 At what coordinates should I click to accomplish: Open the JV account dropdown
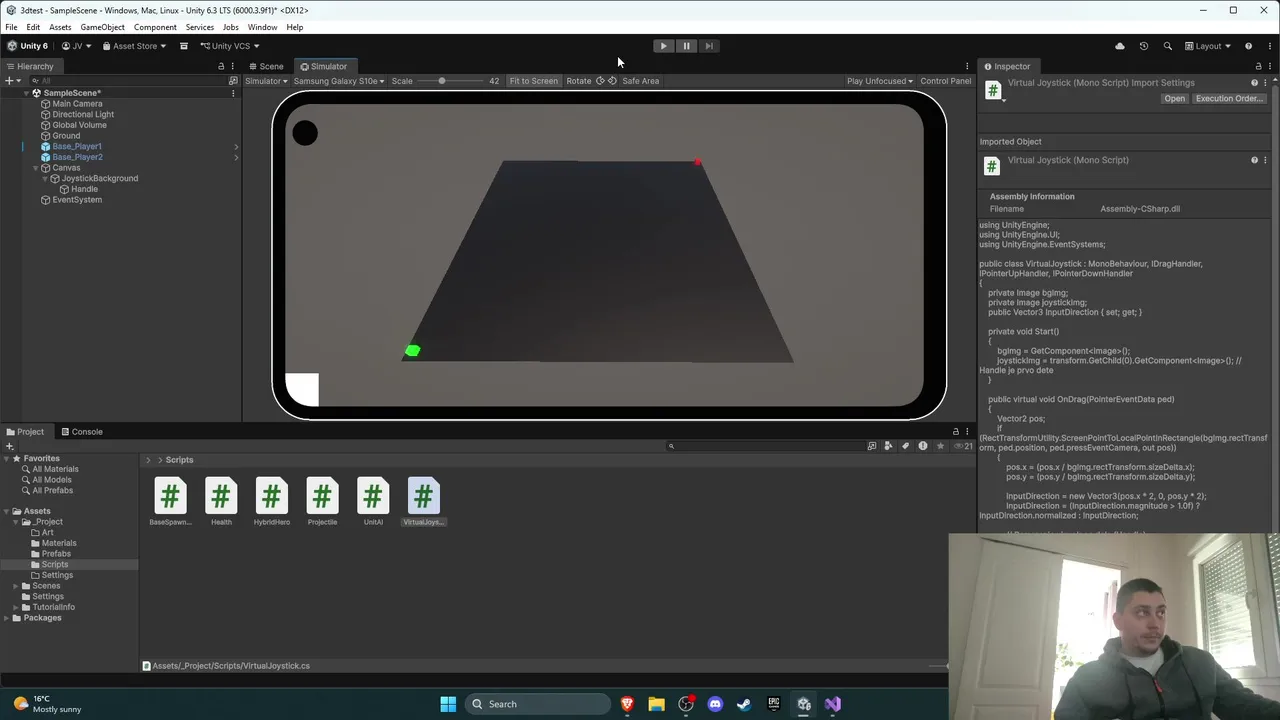[76, 46]
